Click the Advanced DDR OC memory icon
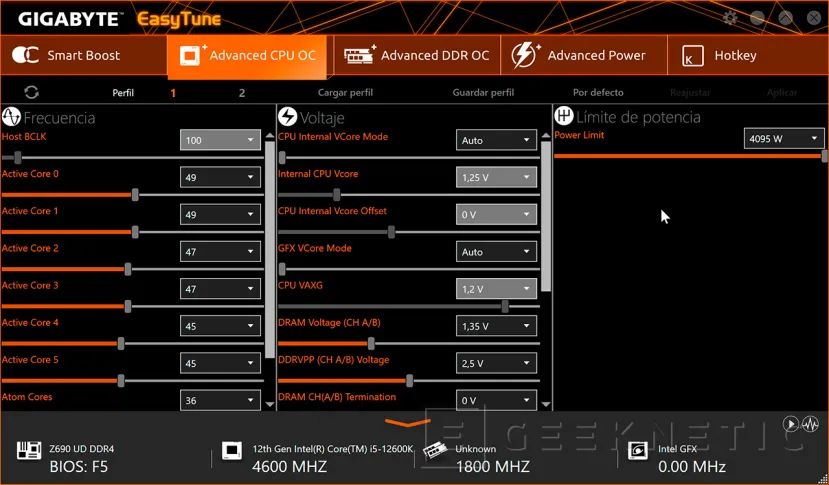Viewport: 829px width, 485px height. tap(360, 55)
